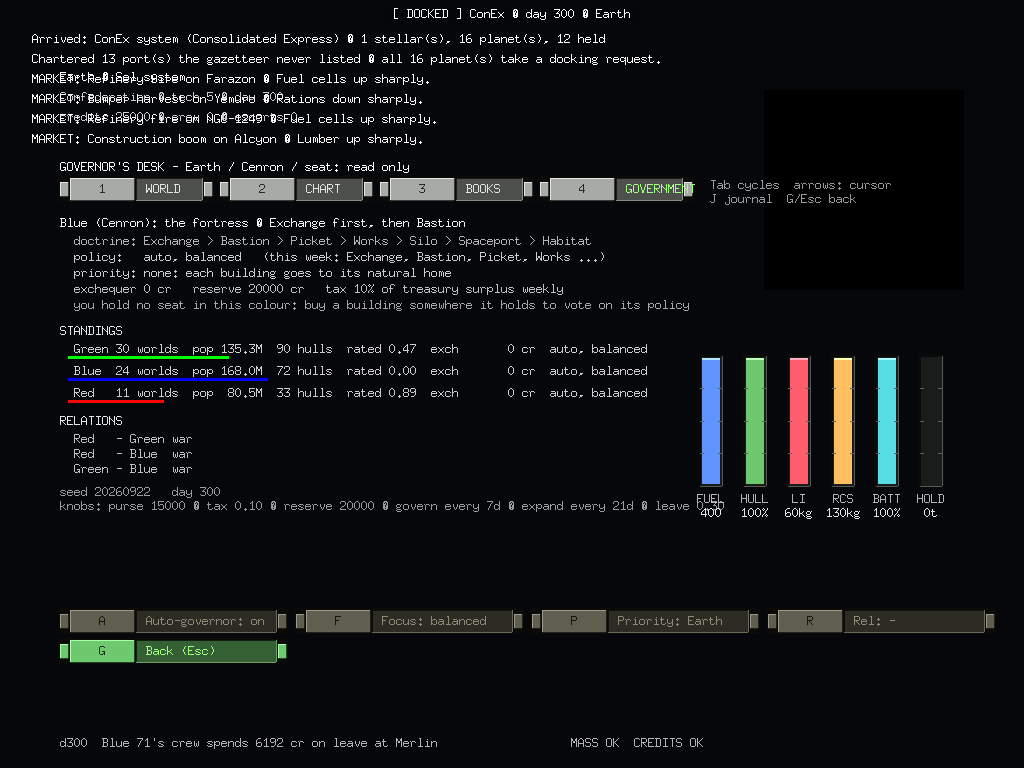Click the Rel: - button
This screenshot has width=1024, height=768.
pos(881,621)
